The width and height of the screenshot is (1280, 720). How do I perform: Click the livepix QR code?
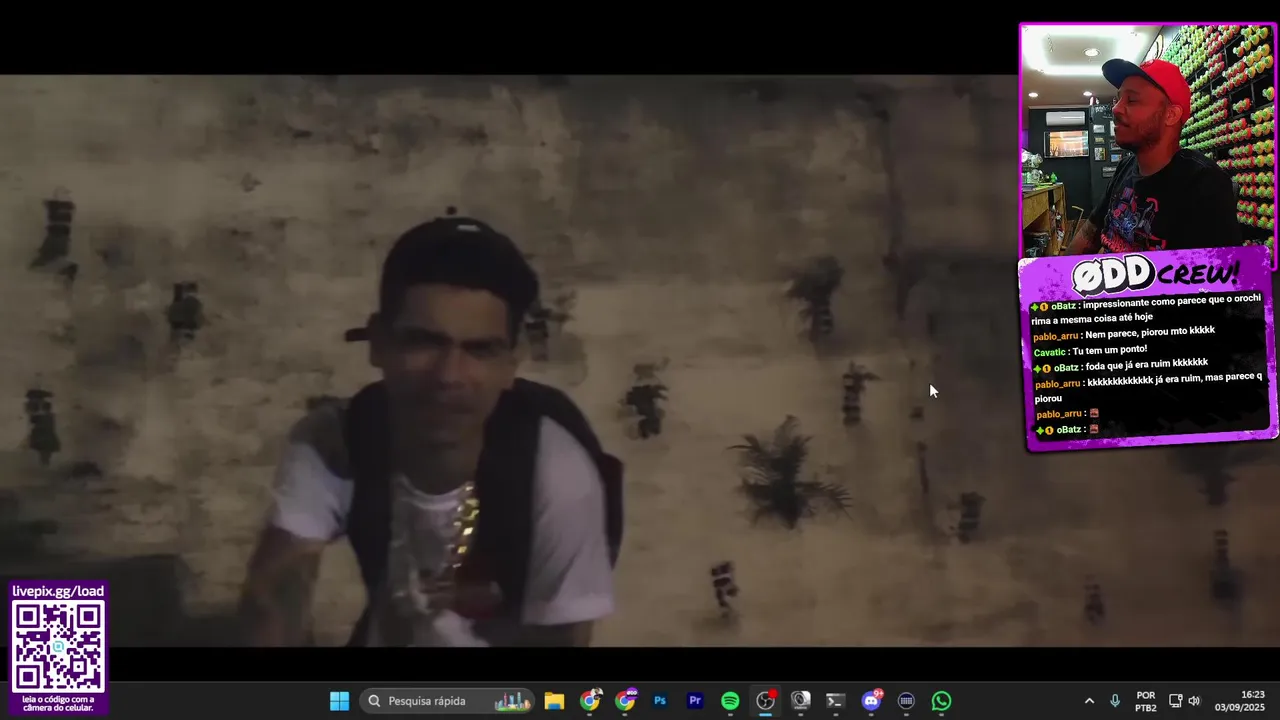pos(58,647)
